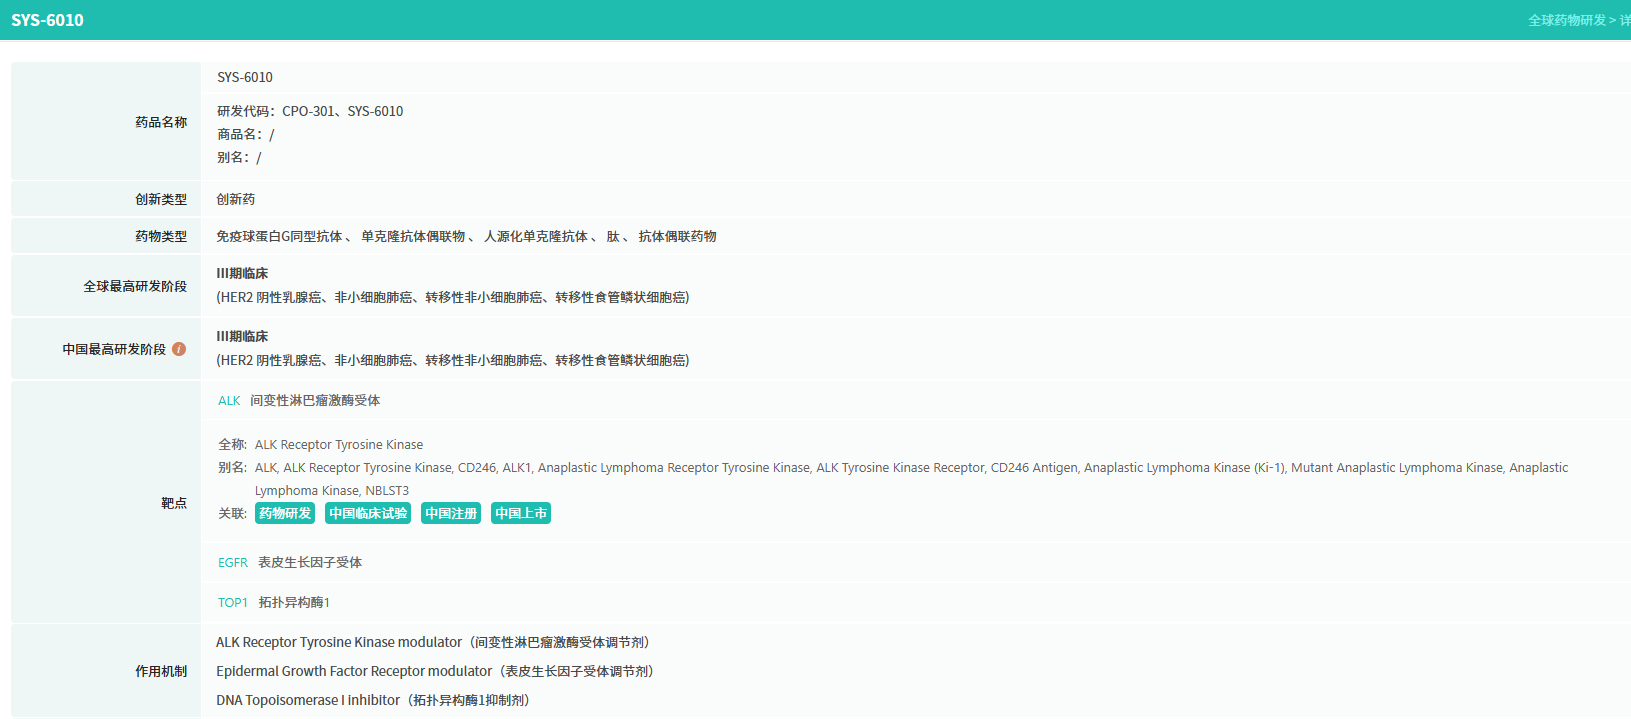This screenshot has width=1631, height=719.
Task: Click 拓扑异构酶1 target name
Action: tap(294, 602)
